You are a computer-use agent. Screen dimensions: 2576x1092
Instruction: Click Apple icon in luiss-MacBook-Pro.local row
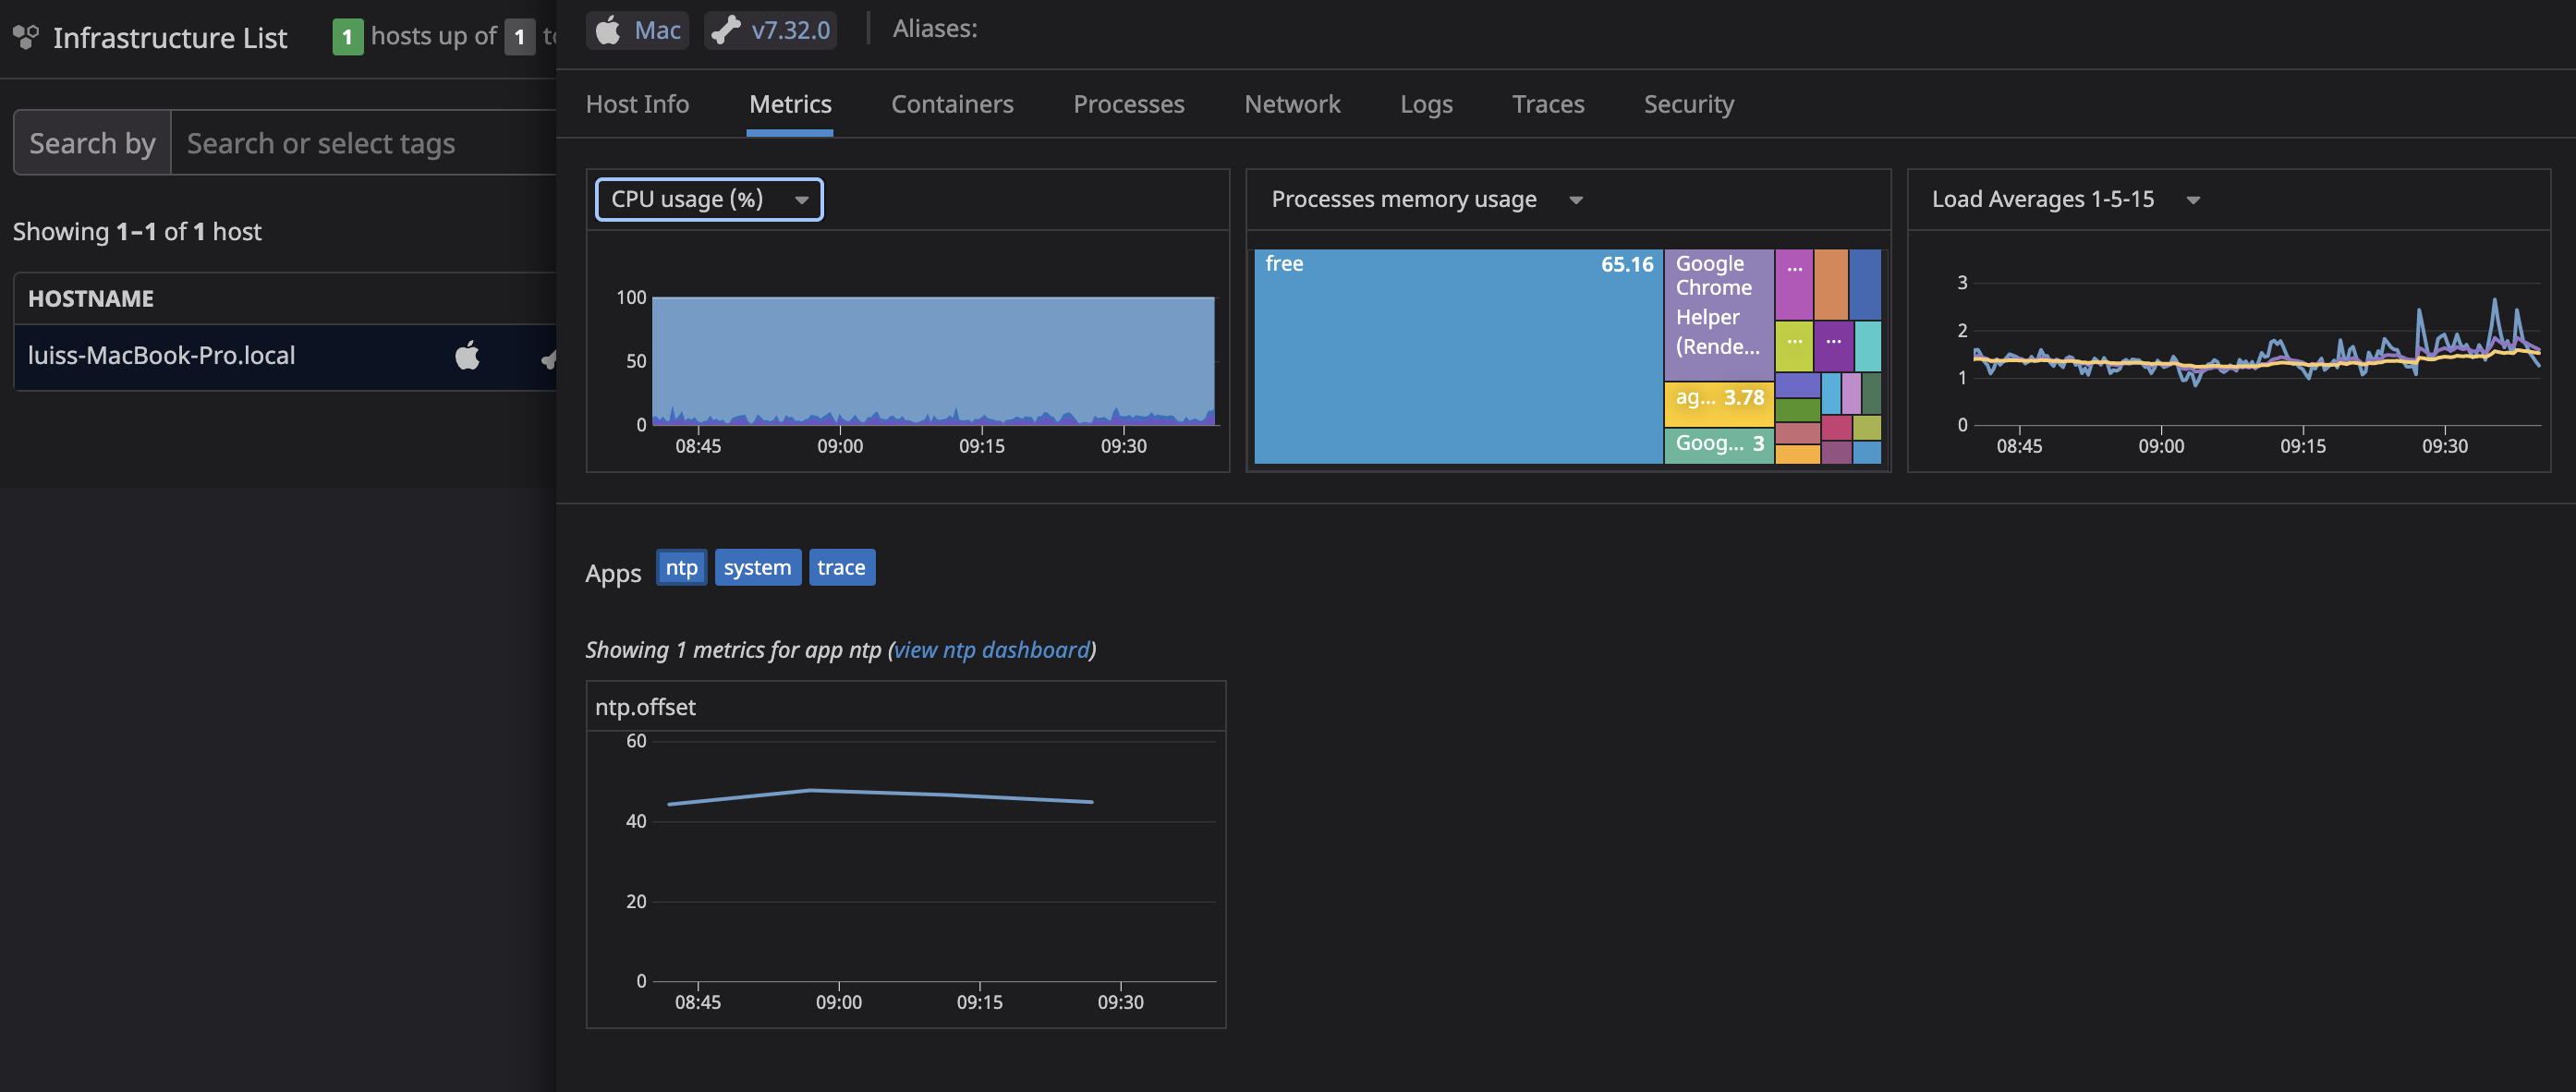(467, 355)
